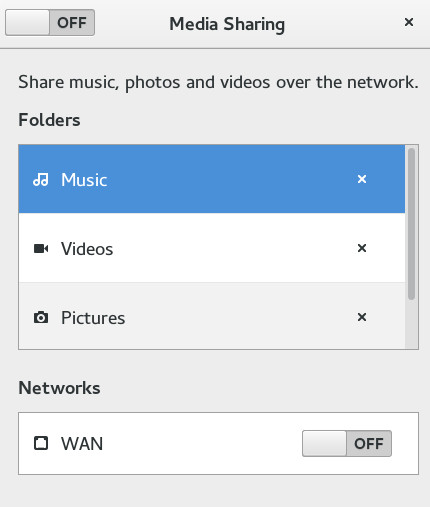The width and height of the screenshot is (430, 507).
Task: Click the scrollbar track below the handle
Action: [x=412, y=325]
